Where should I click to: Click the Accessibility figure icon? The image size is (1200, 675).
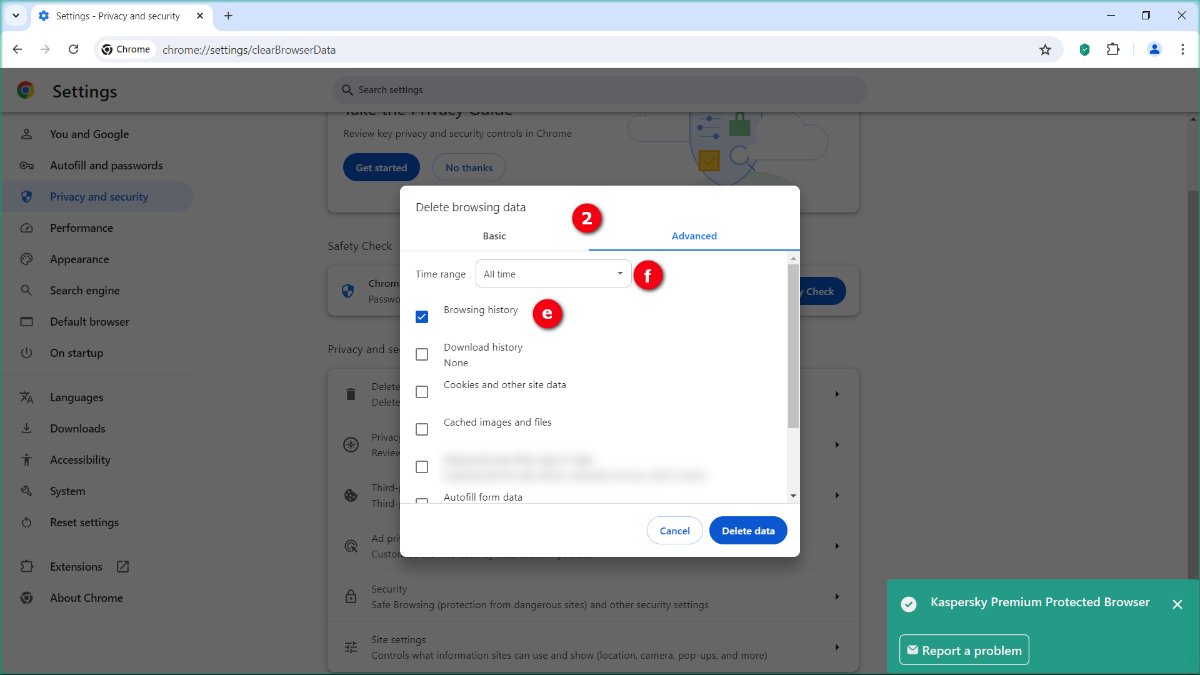click(27, 460)
